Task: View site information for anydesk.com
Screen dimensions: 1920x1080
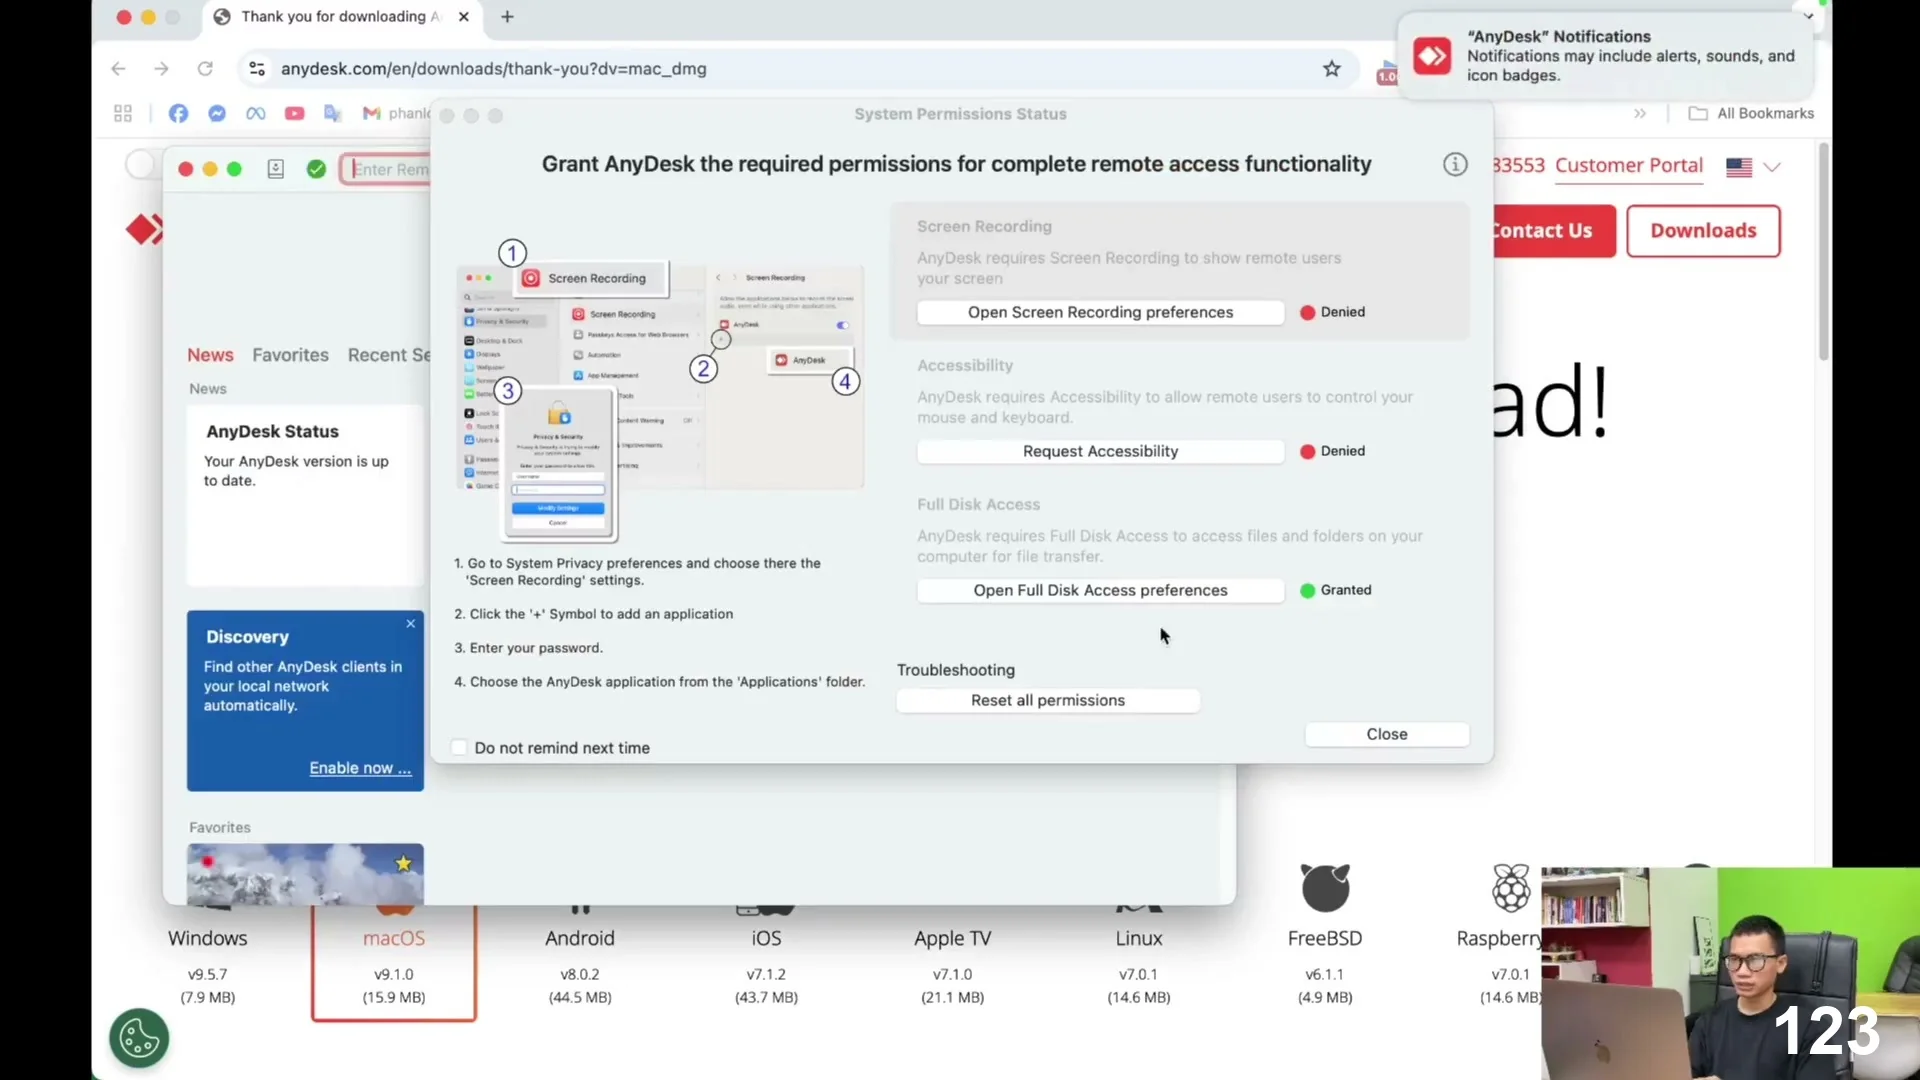Action: point(257,69)
